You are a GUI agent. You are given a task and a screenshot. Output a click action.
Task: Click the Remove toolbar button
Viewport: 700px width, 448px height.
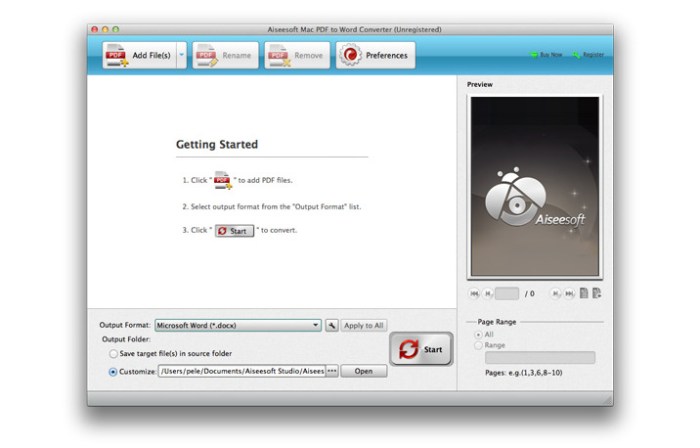click(x=297, y=55)
